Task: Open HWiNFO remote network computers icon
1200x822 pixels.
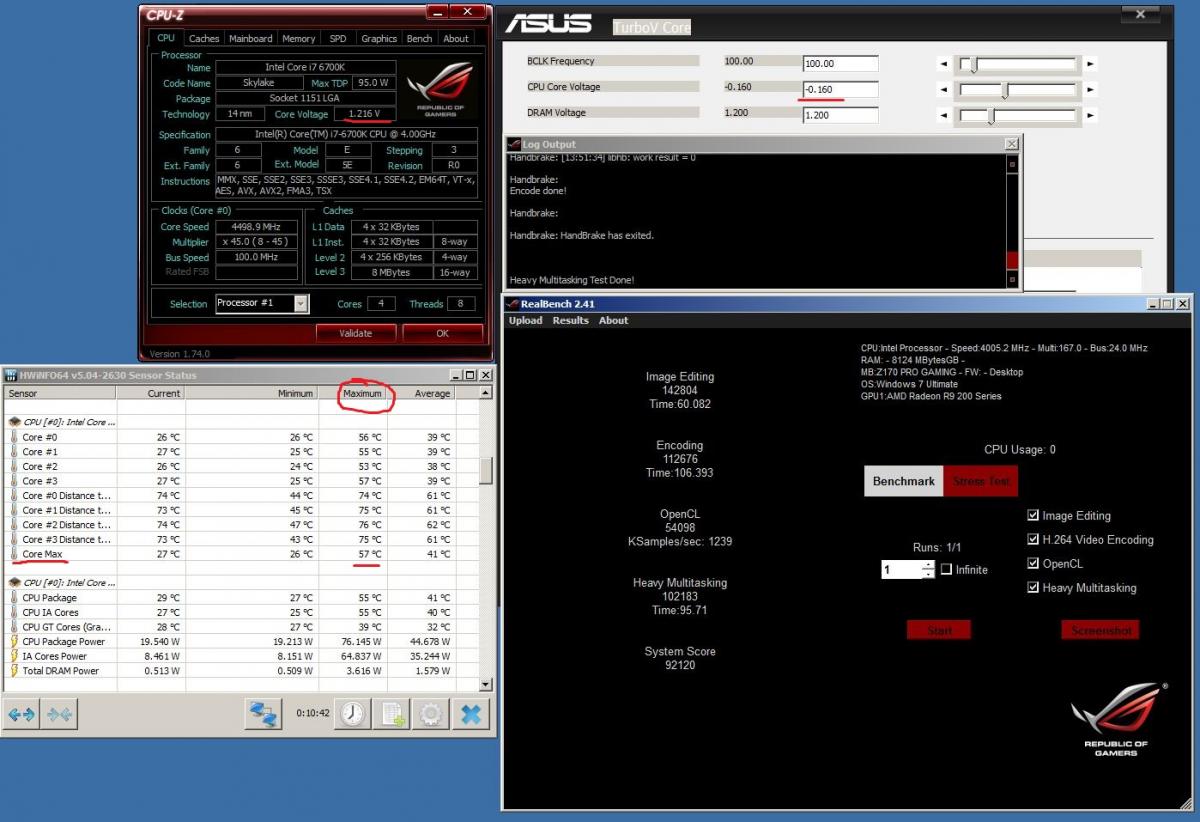Action: (264, 714)
